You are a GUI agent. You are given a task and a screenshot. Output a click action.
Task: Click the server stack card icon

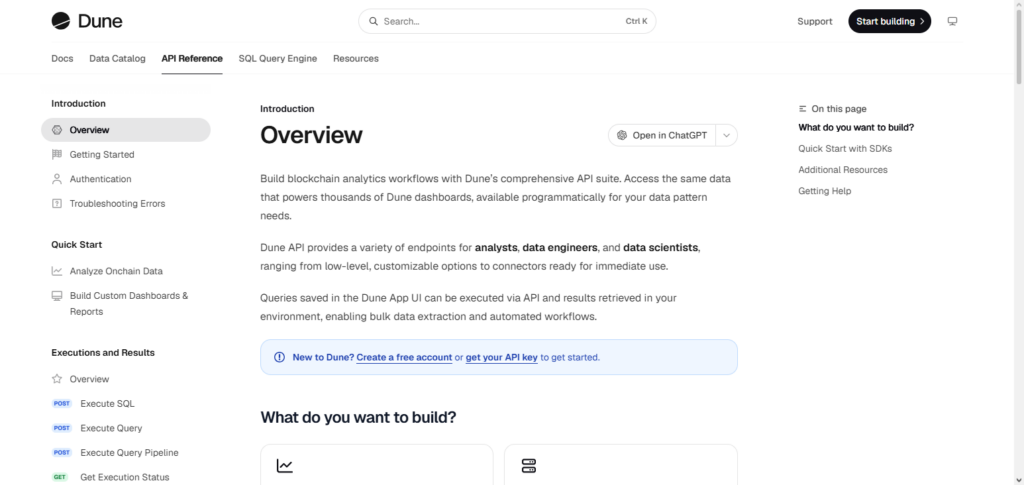click(528, 466)
